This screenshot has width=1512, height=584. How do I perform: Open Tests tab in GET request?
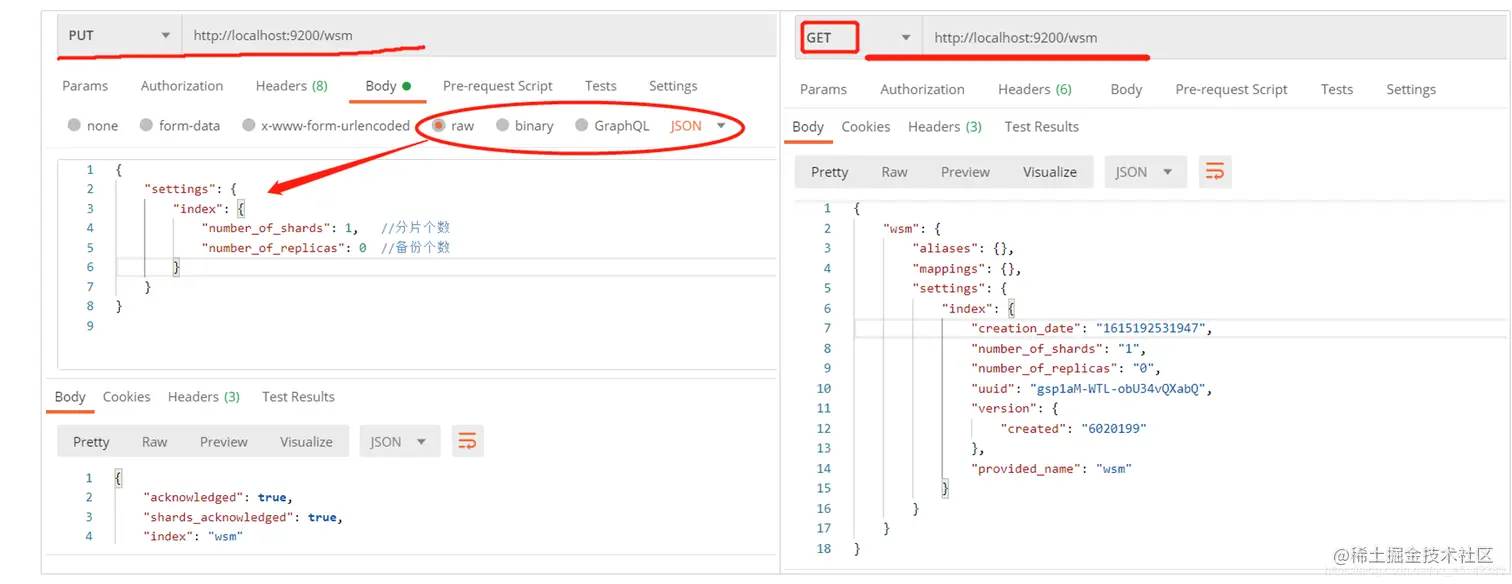[x=1337, y=89]
